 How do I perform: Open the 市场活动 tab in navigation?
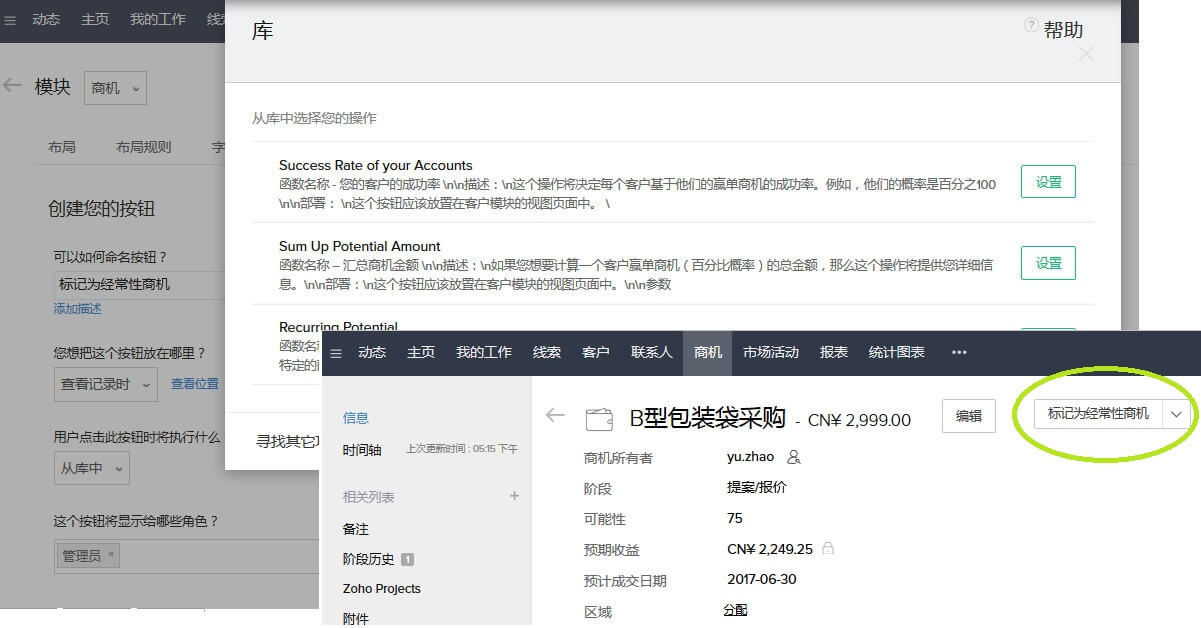(x=770, y=352)
